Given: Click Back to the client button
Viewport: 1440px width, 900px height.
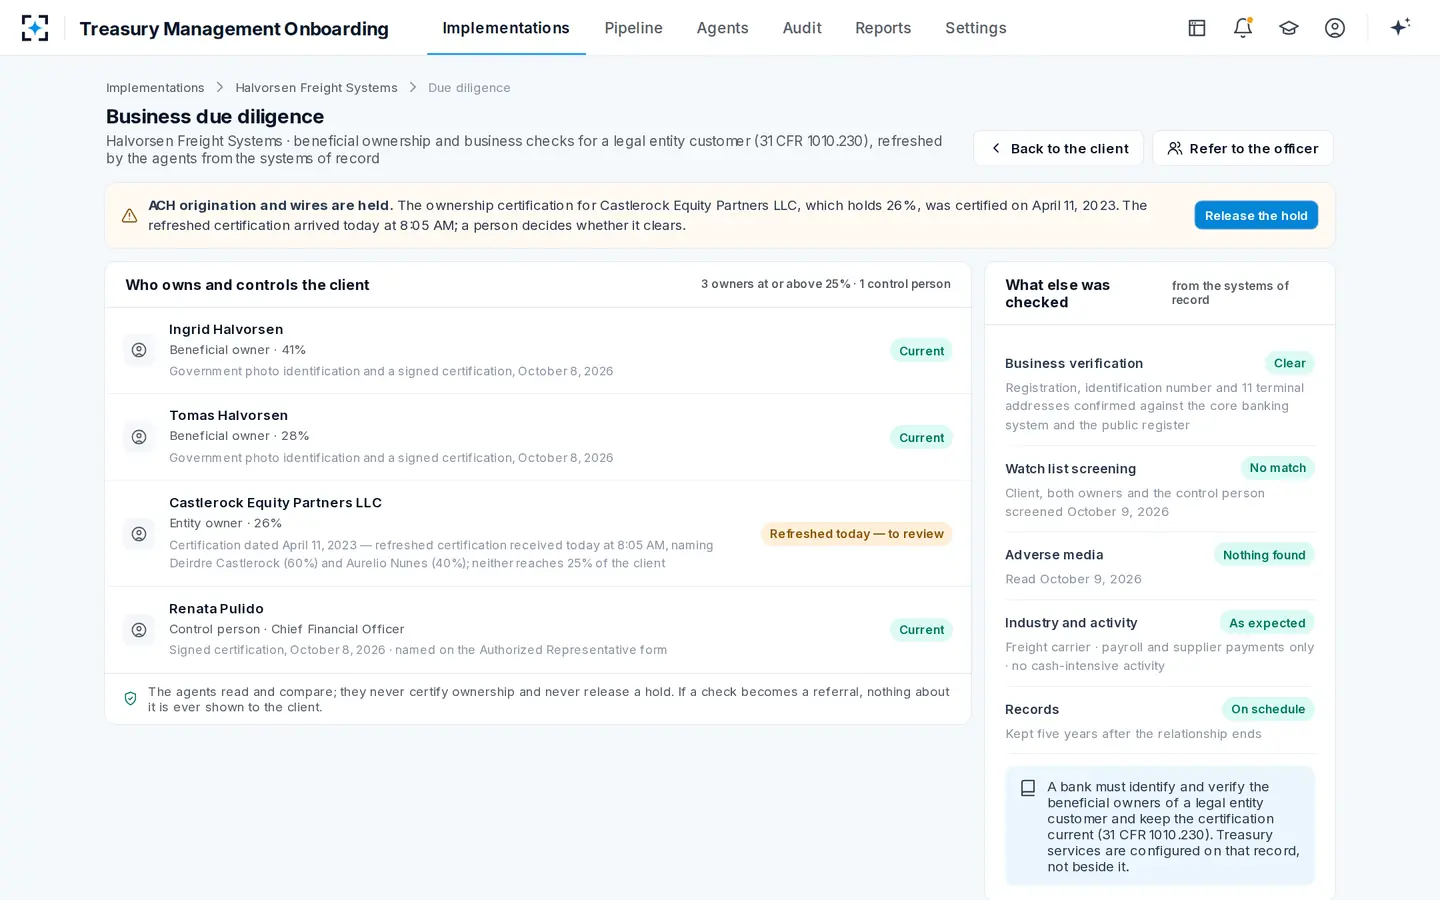Looking at the screenshot, I should pyautogui.click(x=1058, y=148).
